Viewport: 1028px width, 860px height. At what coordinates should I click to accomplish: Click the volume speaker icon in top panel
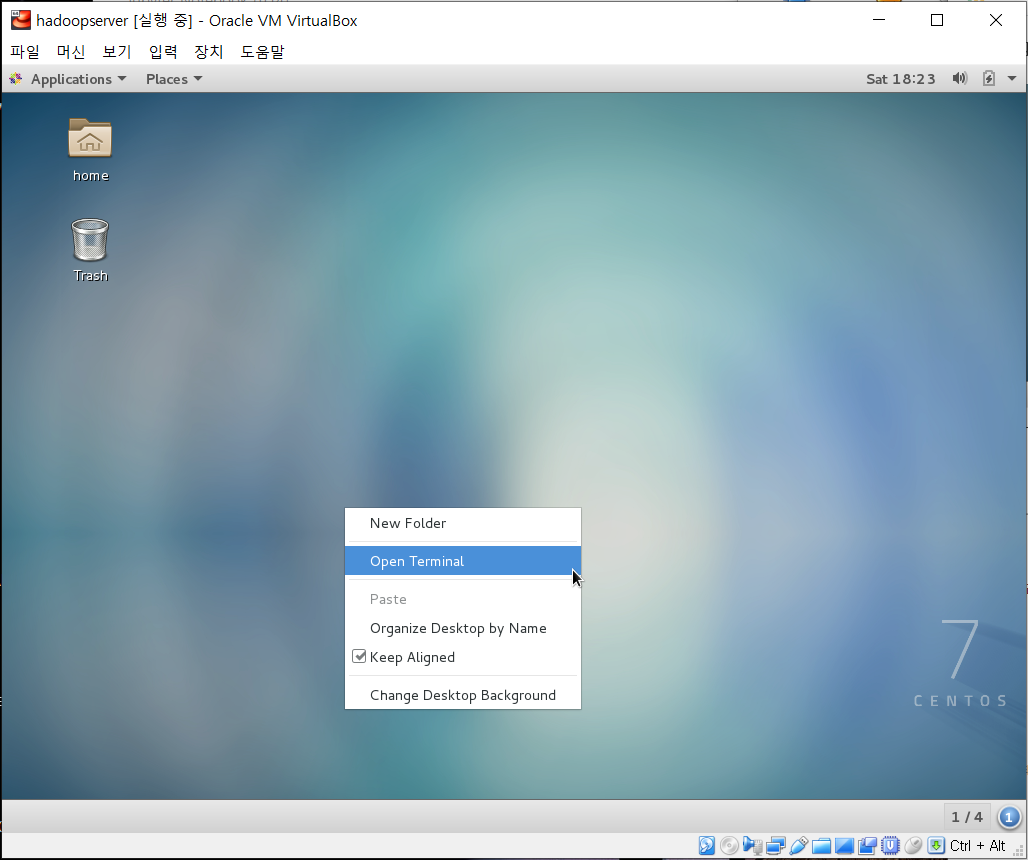point(960,79)
